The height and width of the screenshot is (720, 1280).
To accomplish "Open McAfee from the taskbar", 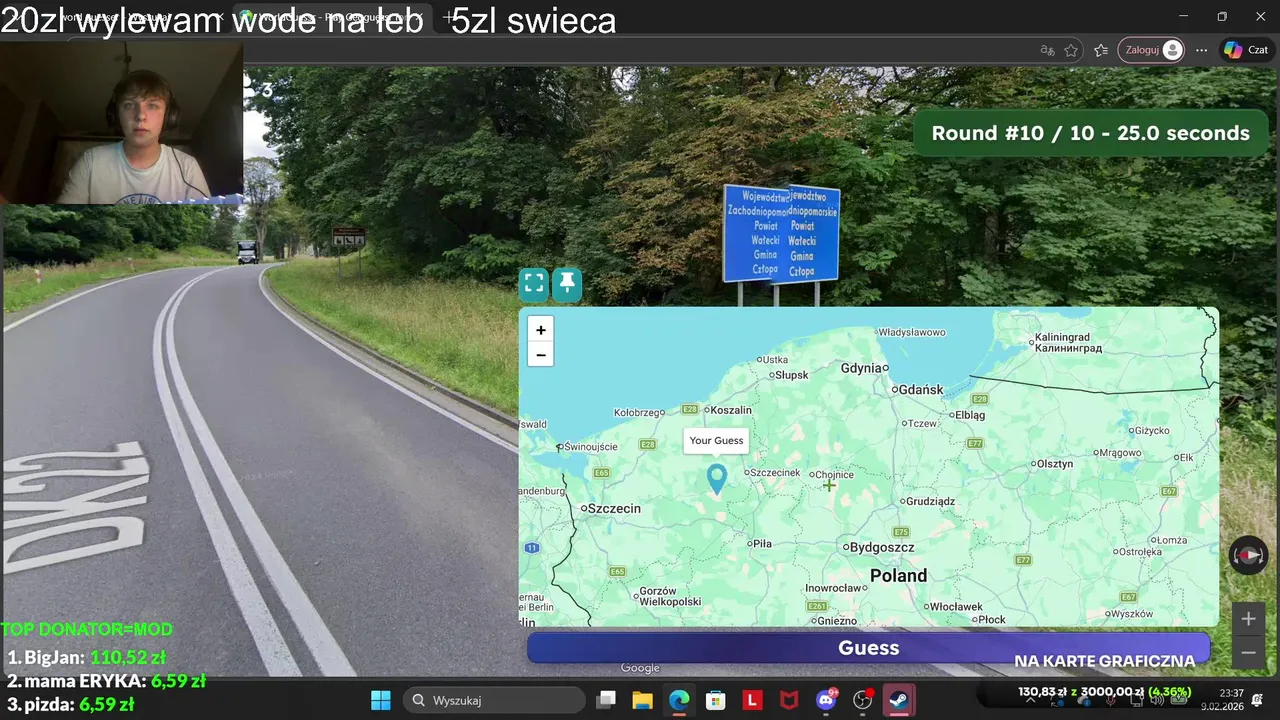I will (x=790, y=700).
